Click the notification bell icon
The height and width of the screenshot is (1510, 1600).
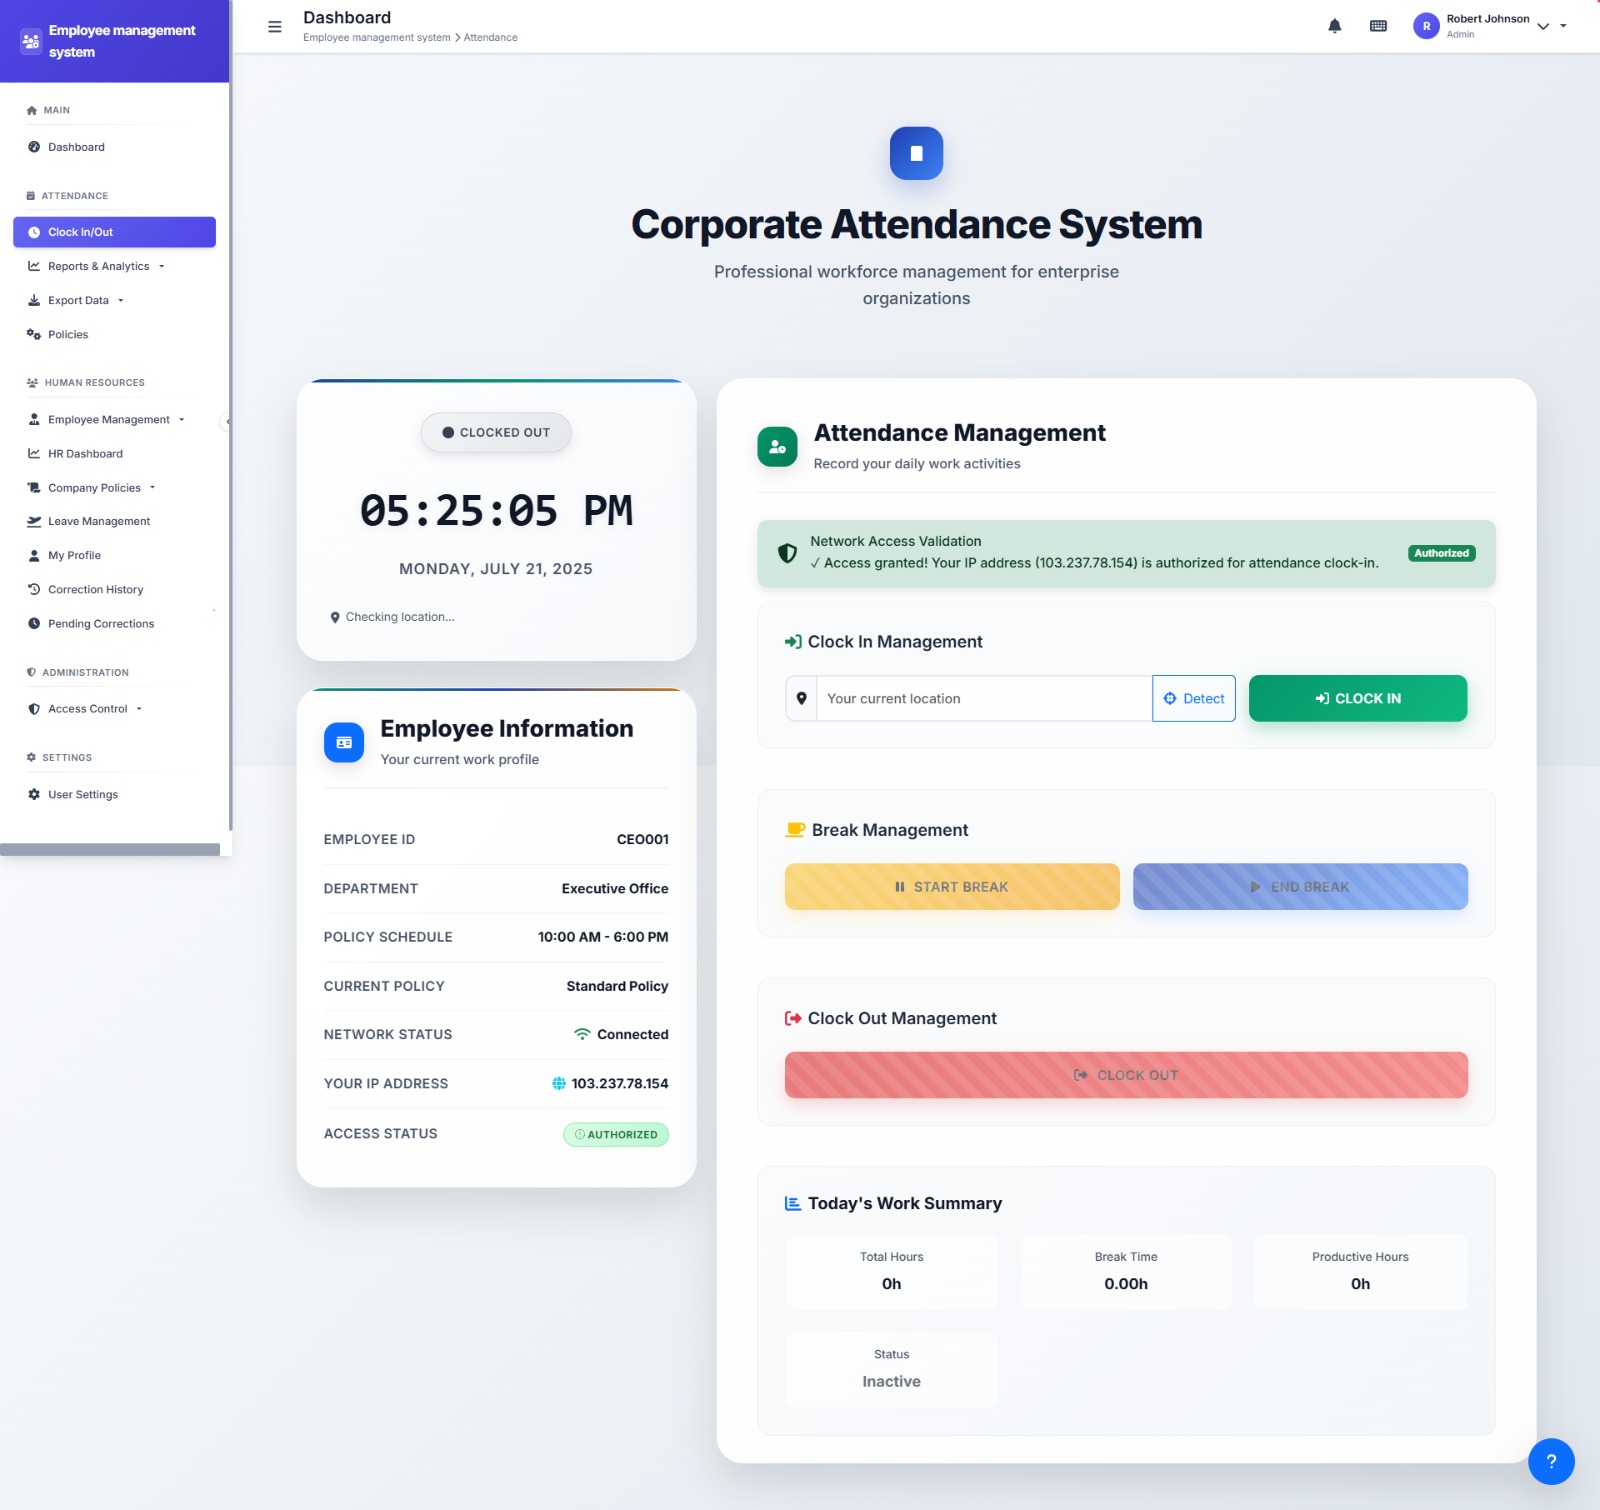pos(1334,26)
